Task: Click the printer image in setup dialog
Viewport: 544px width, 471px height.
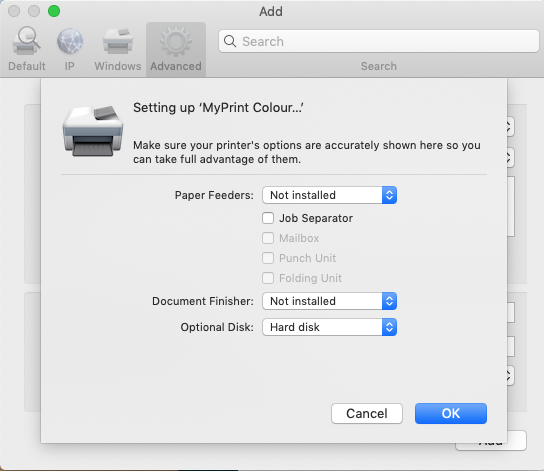Action: (x=93, y=131)
